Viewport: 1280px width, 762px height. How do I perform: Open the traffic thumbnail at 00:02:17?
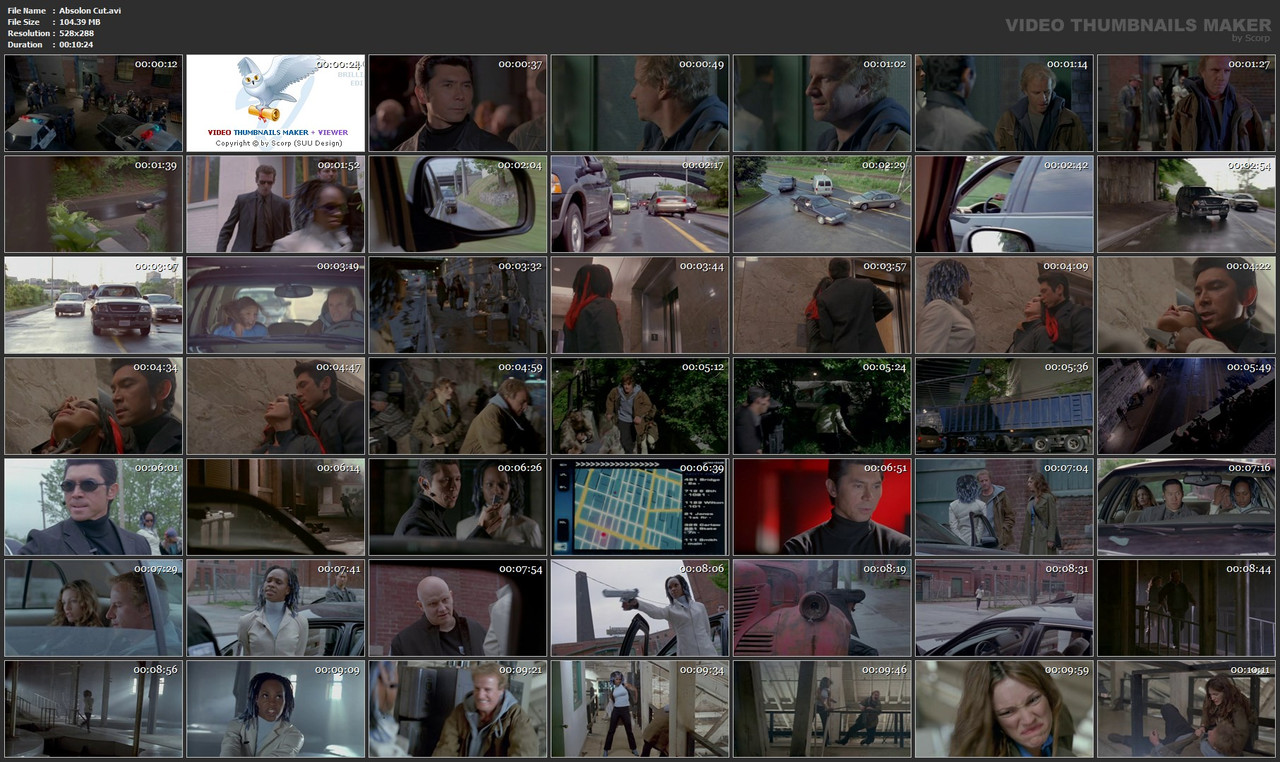click(640, 204)
